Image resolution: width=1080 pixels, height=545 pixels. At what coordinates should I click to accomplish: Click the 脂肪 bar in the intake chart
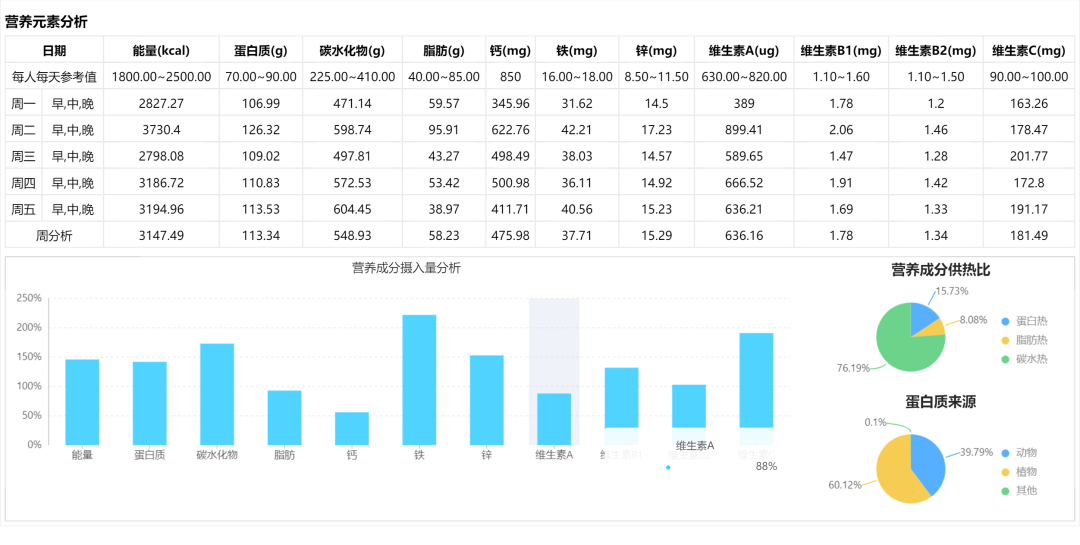(x=284, y=418)
